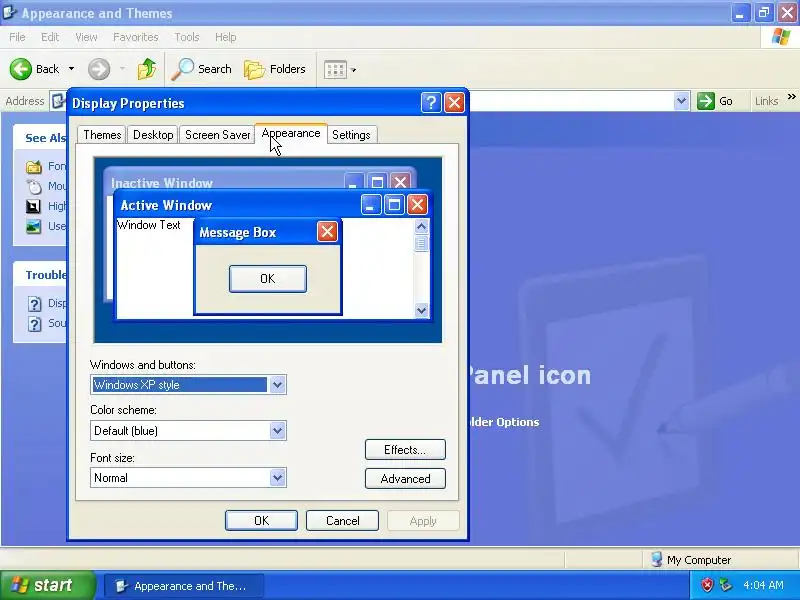Click the Cancel button
The width and height of the screenshot is (800, 600).
click(x=342, y=520)
